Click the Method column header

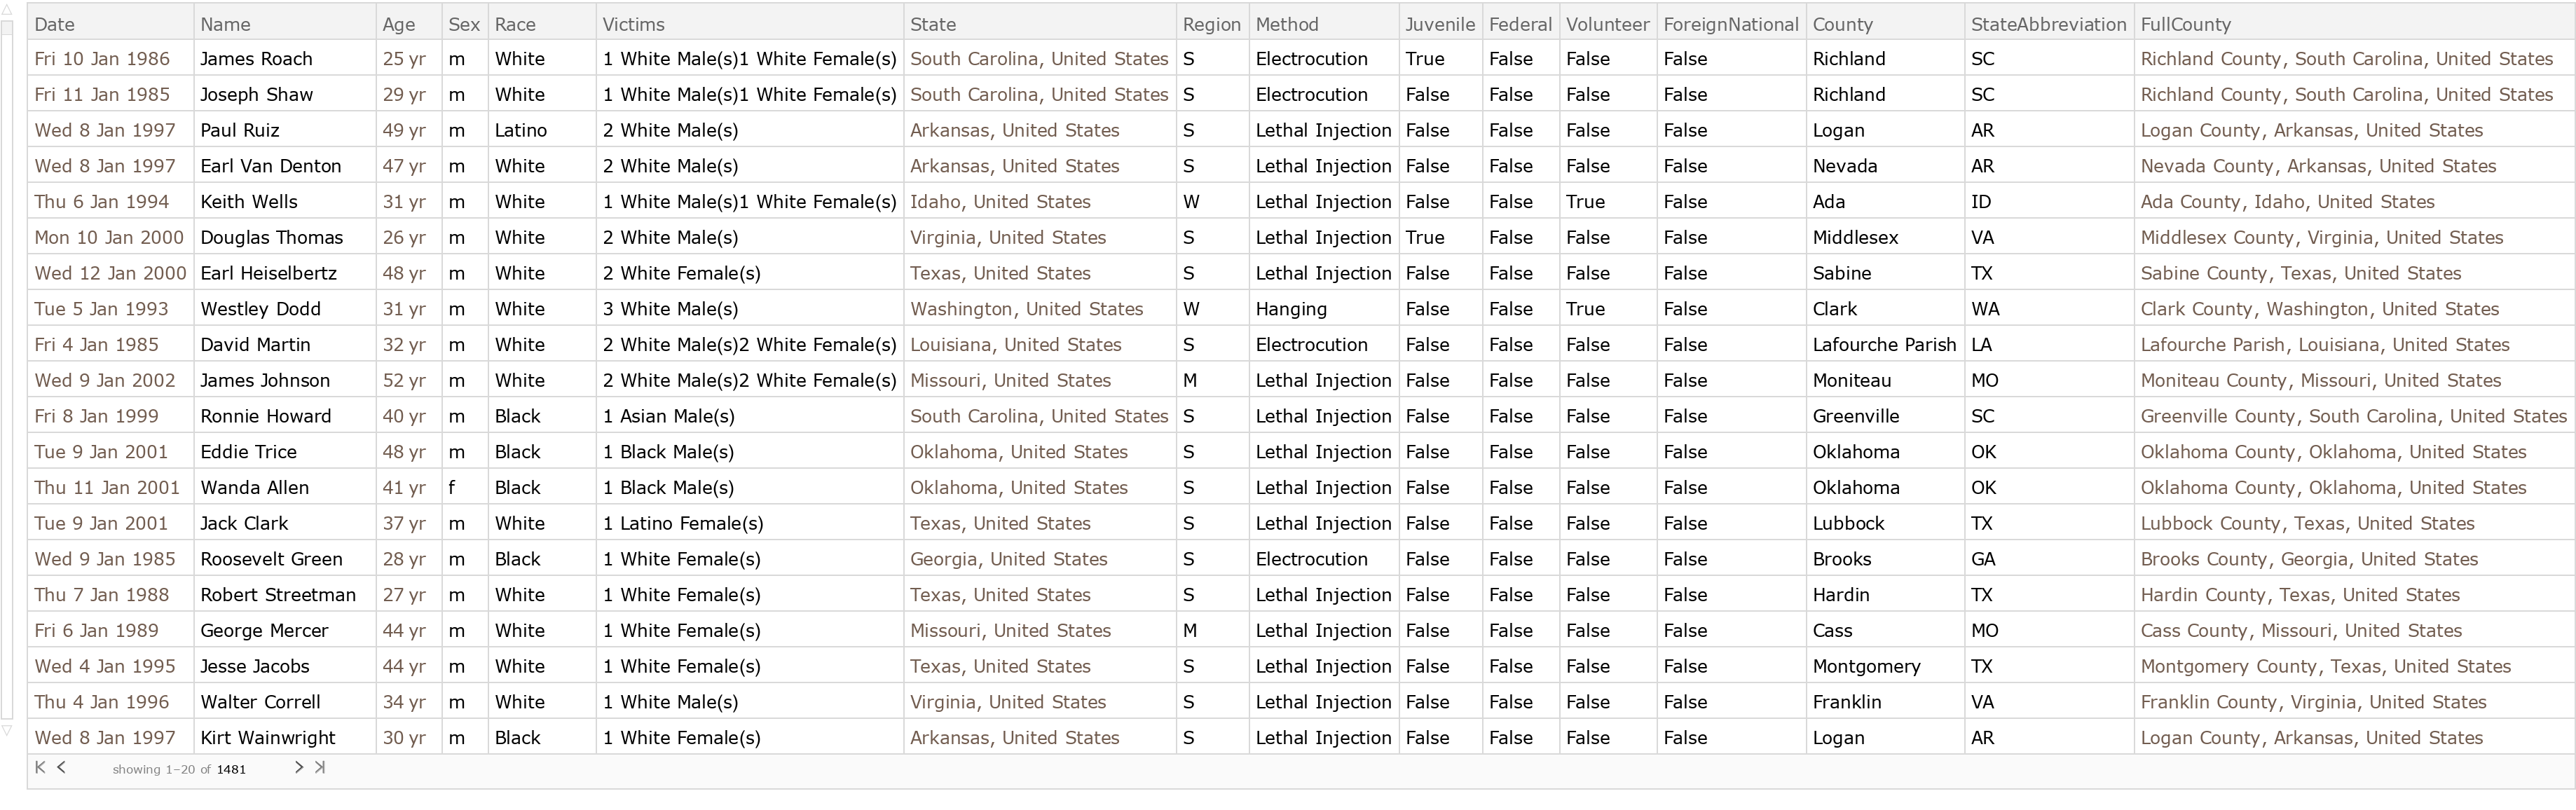coord(1286,24)
